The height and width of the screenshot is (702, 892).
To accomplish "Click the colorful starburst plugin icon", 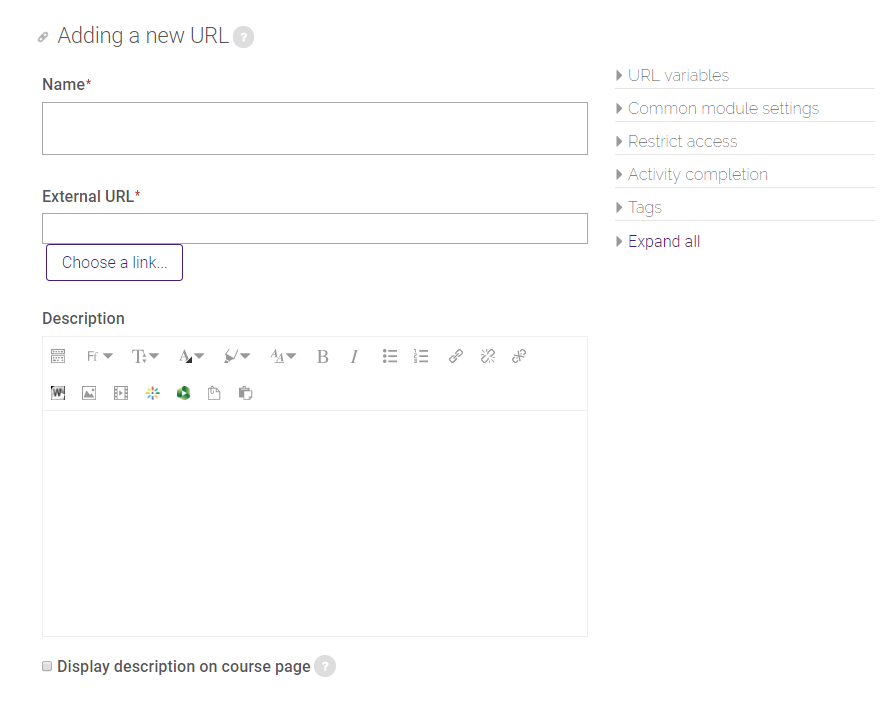I will click(152, 393).
